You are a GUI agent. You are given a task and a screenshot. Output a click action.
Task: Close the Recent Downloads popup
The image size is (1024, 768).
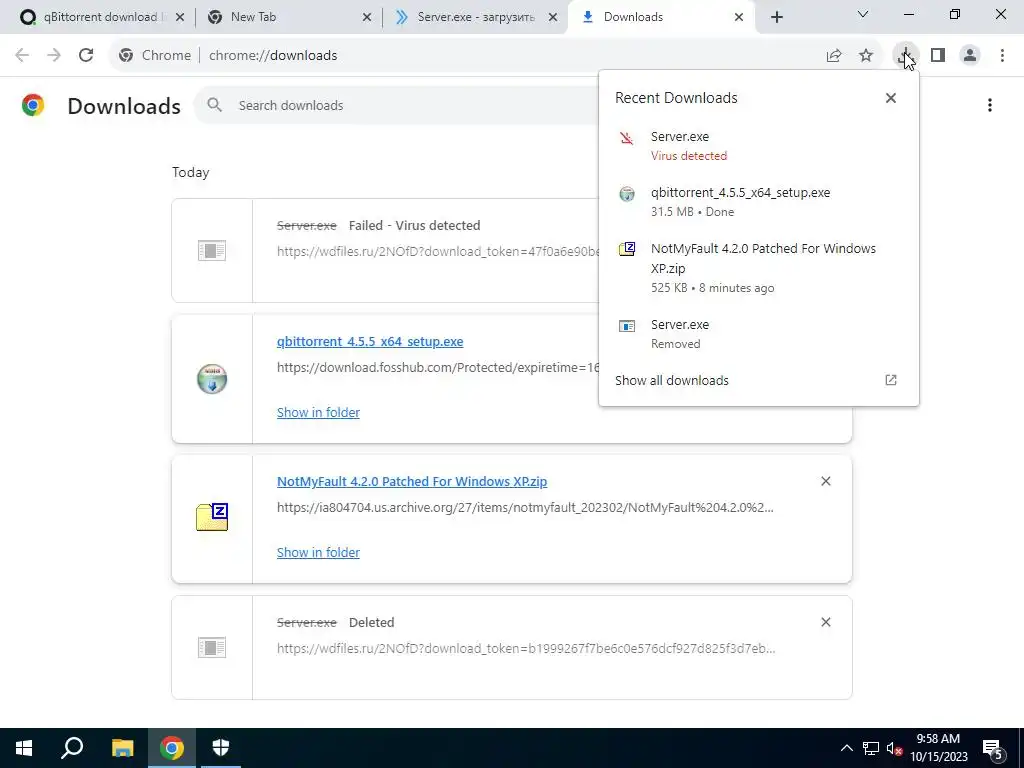[x=891, y=98]
